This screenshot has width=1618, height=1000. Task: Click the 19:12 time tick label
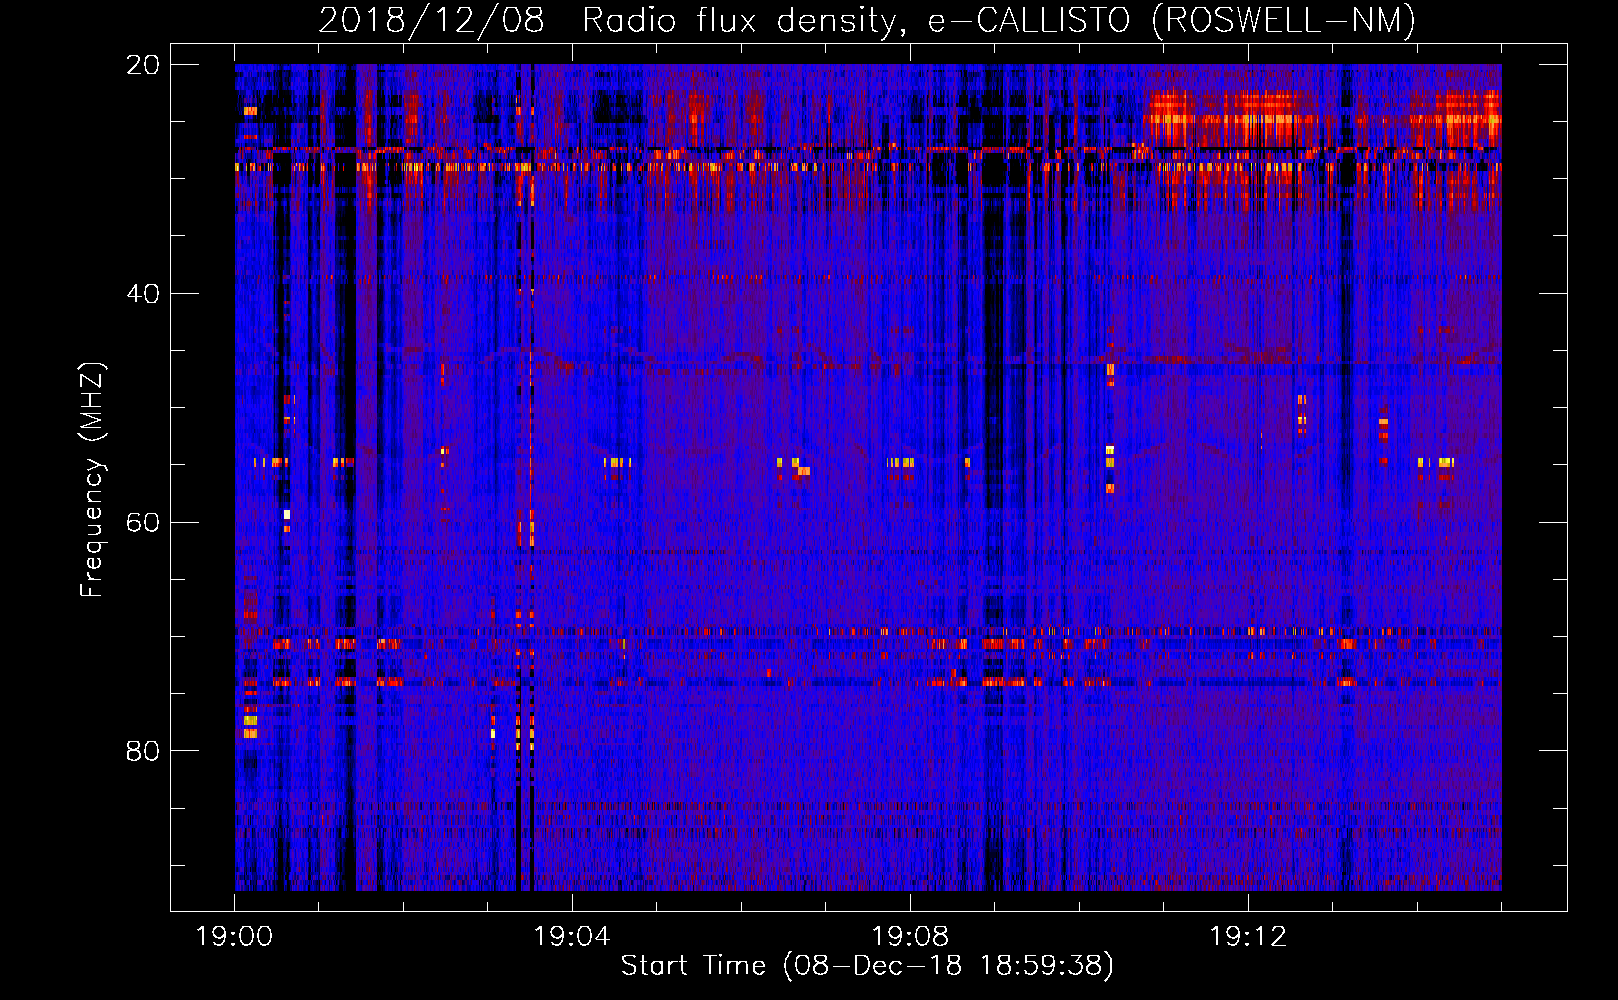coord(1248,937)
